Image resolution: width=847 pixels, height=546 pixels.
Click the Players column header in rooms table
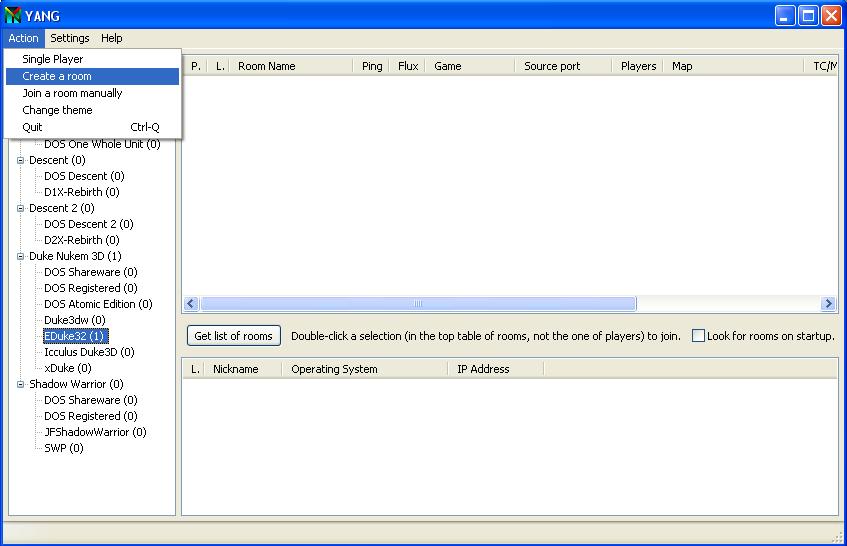click(637, 66)
